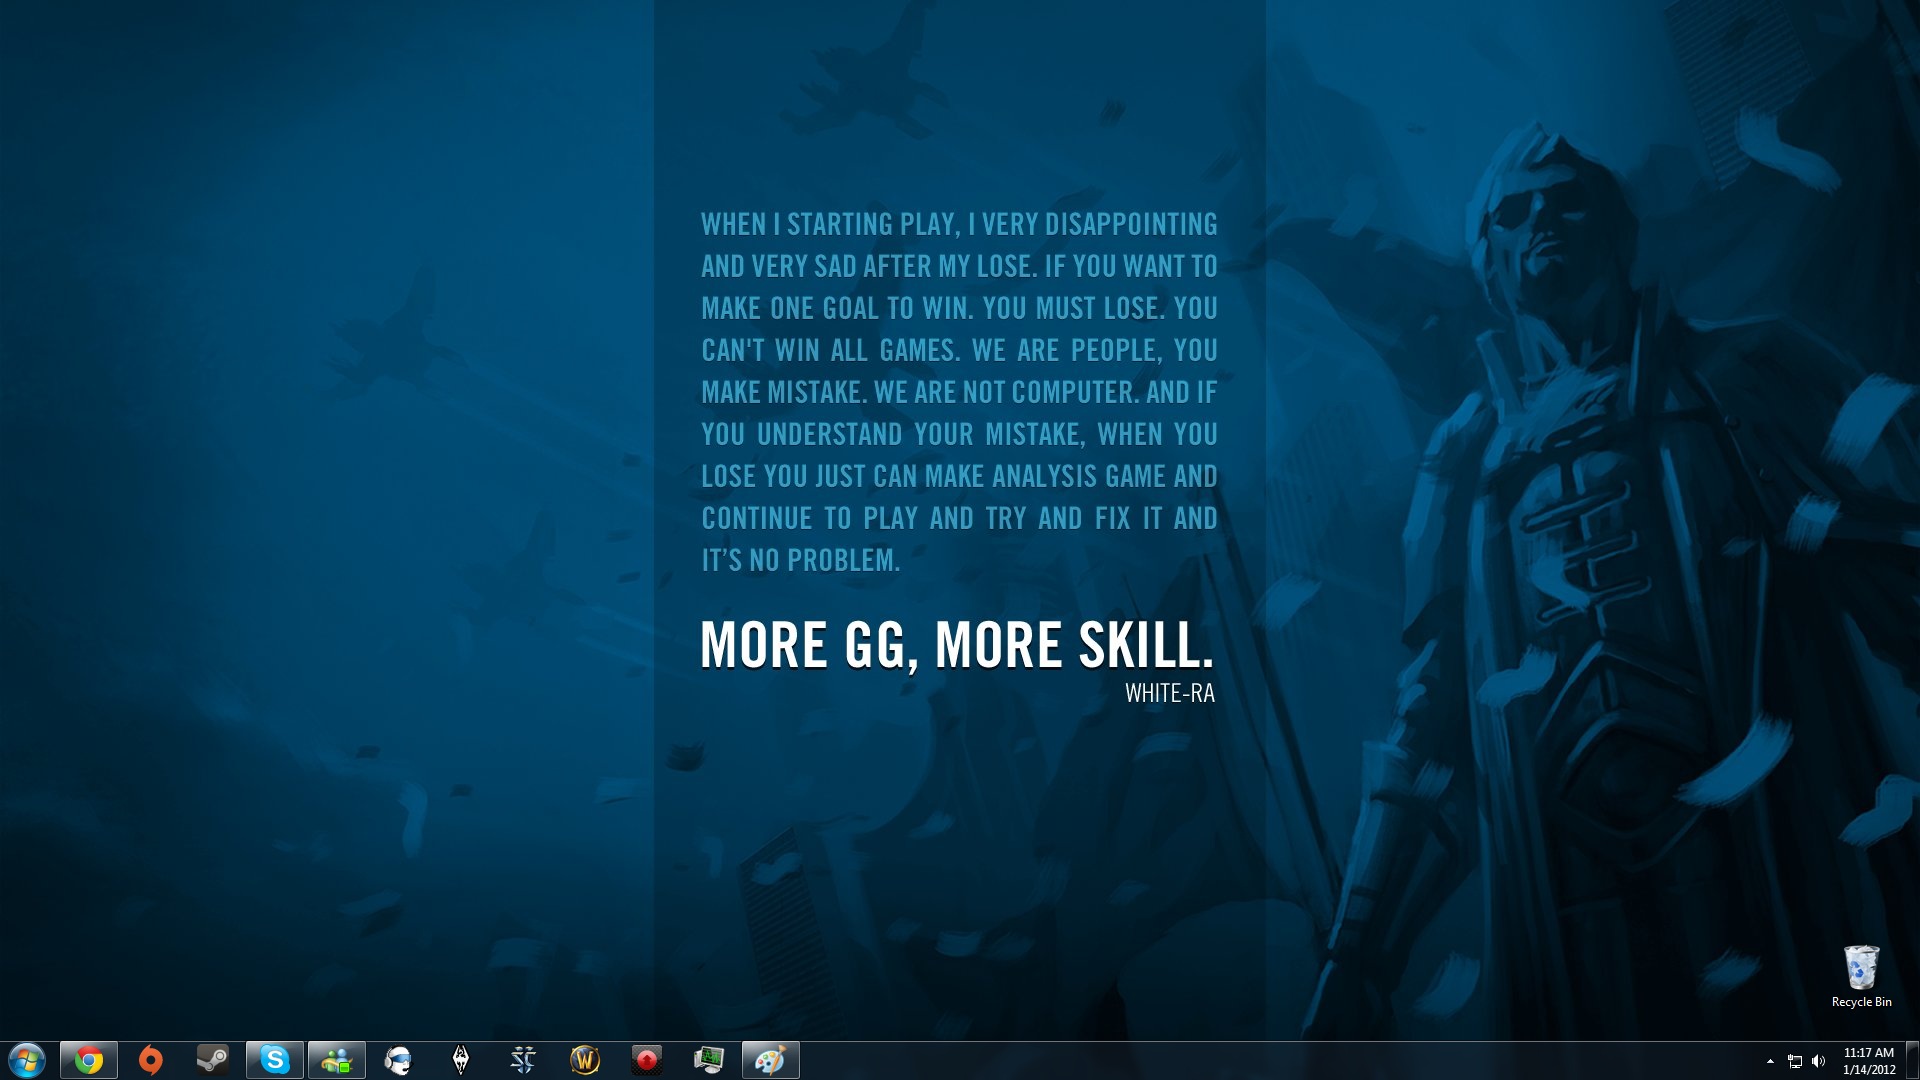The height and width of the screenshot is (1080, 1920).
Task: Open the volume speaker control
Action: (x=1819, y=1061)
